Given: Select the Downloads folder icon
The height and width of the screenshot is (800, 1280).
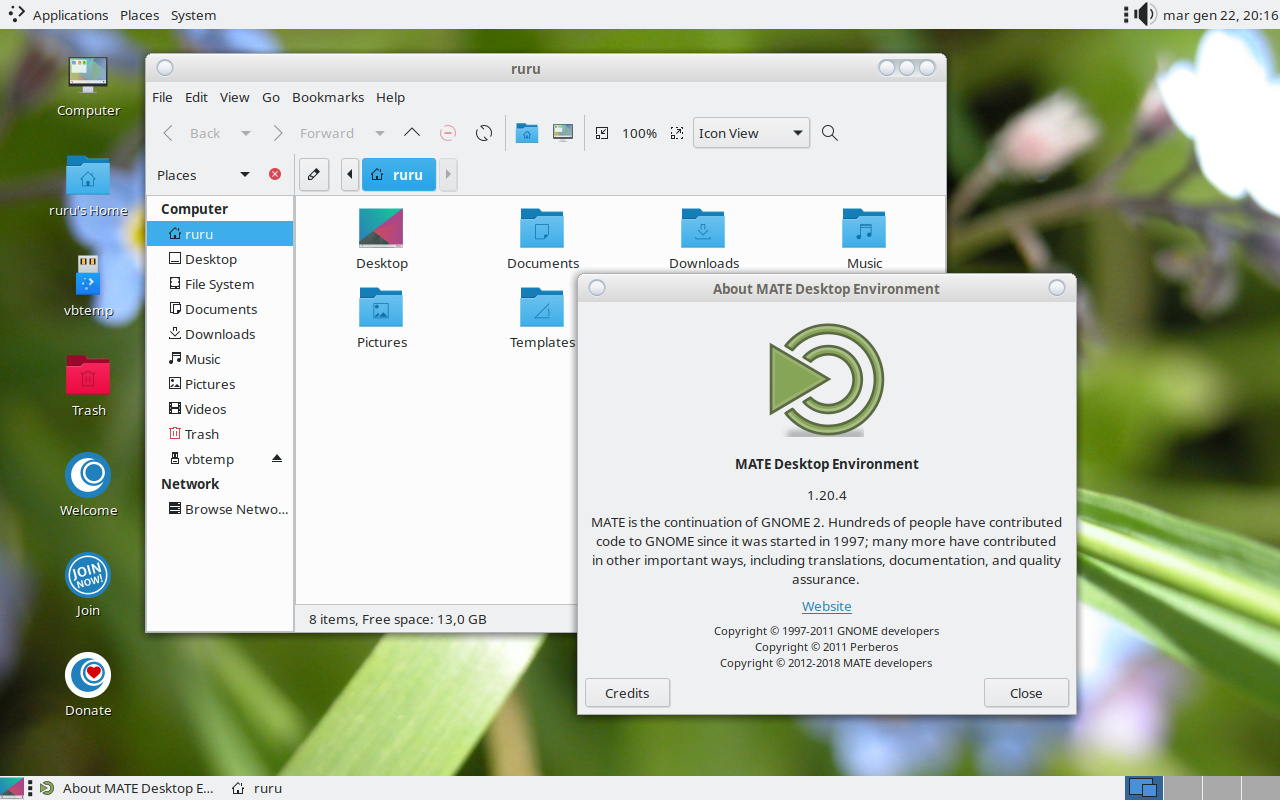Looking at the screenshot, I should [703, 228].
